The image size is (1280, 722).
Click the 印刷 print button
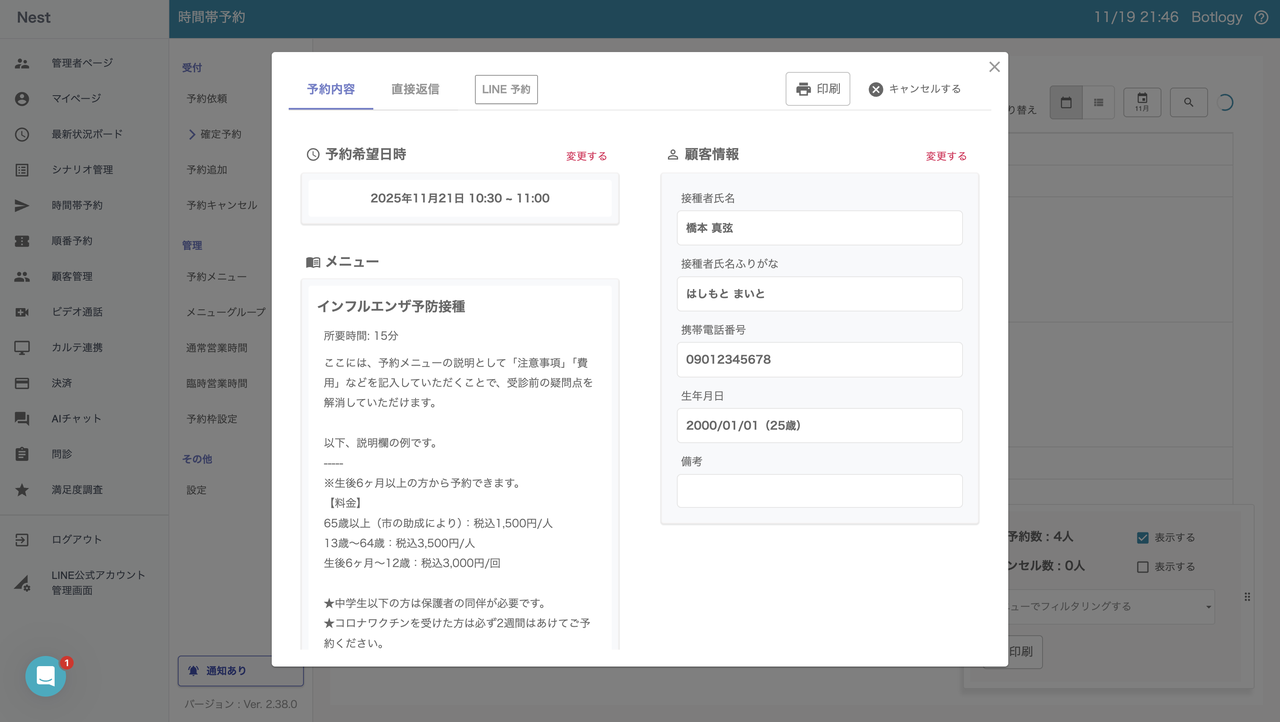pos(817,88)
